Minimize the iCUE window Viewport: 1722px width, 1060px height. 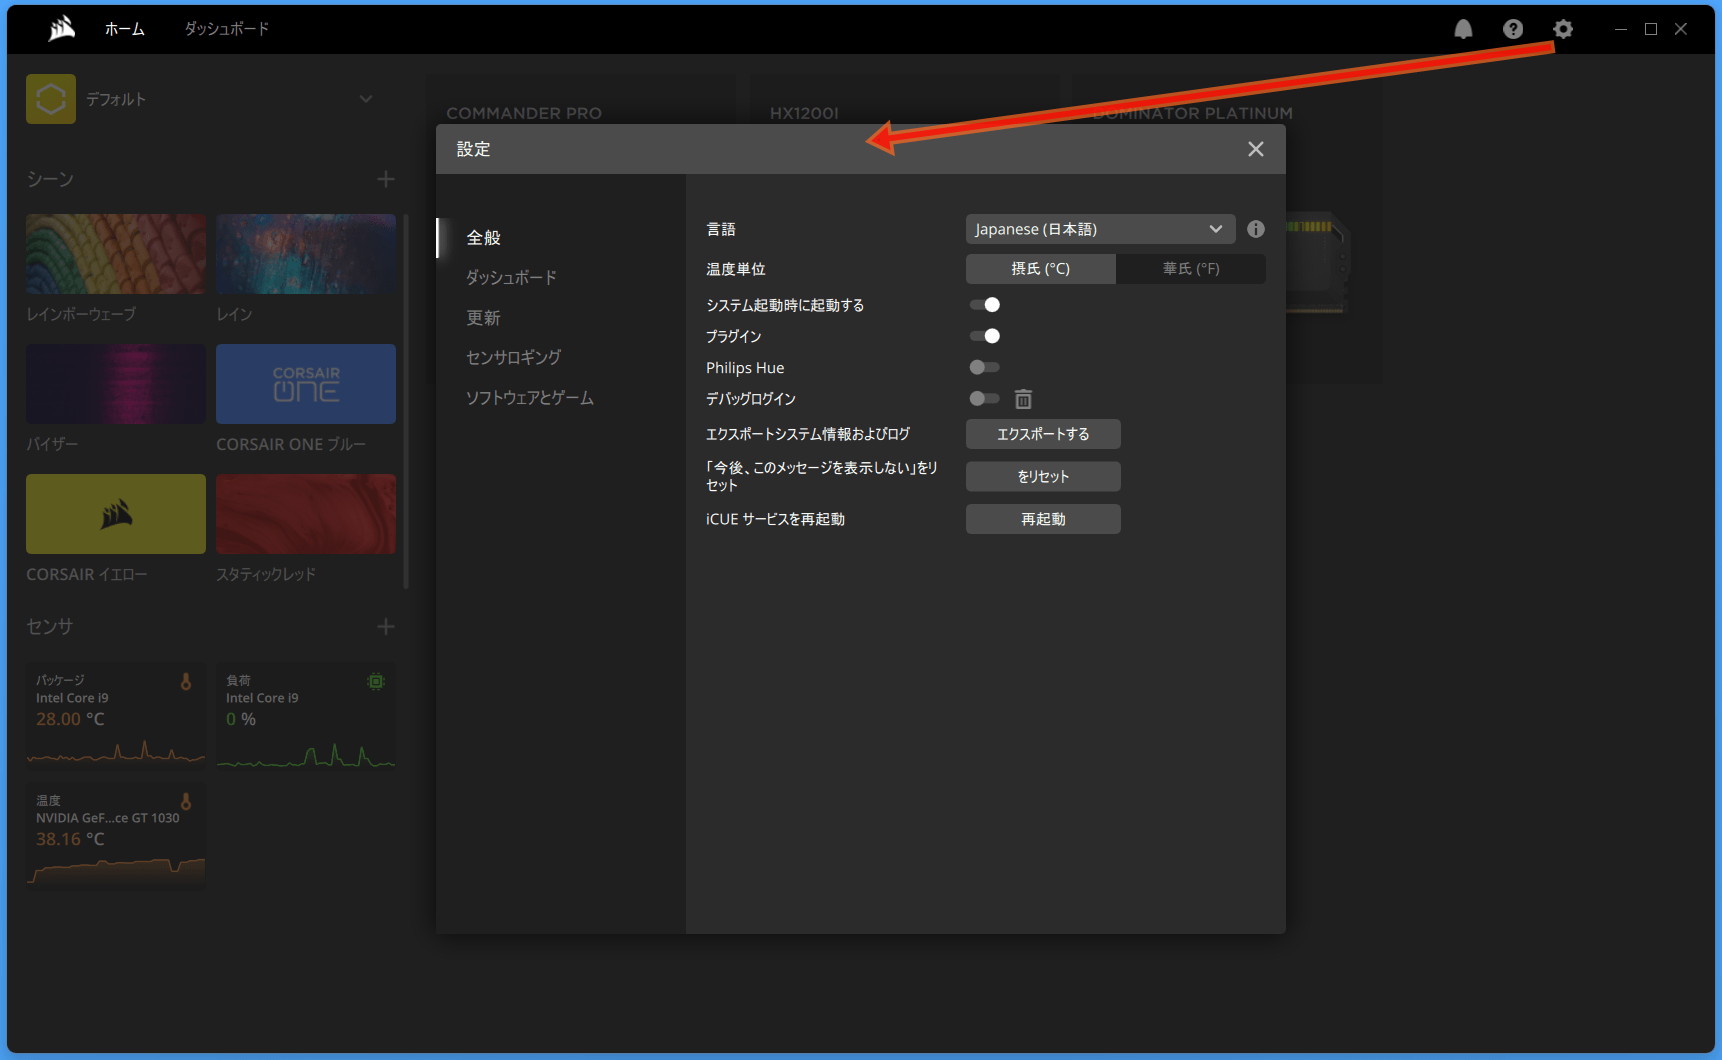click(x=1620, y=29)
